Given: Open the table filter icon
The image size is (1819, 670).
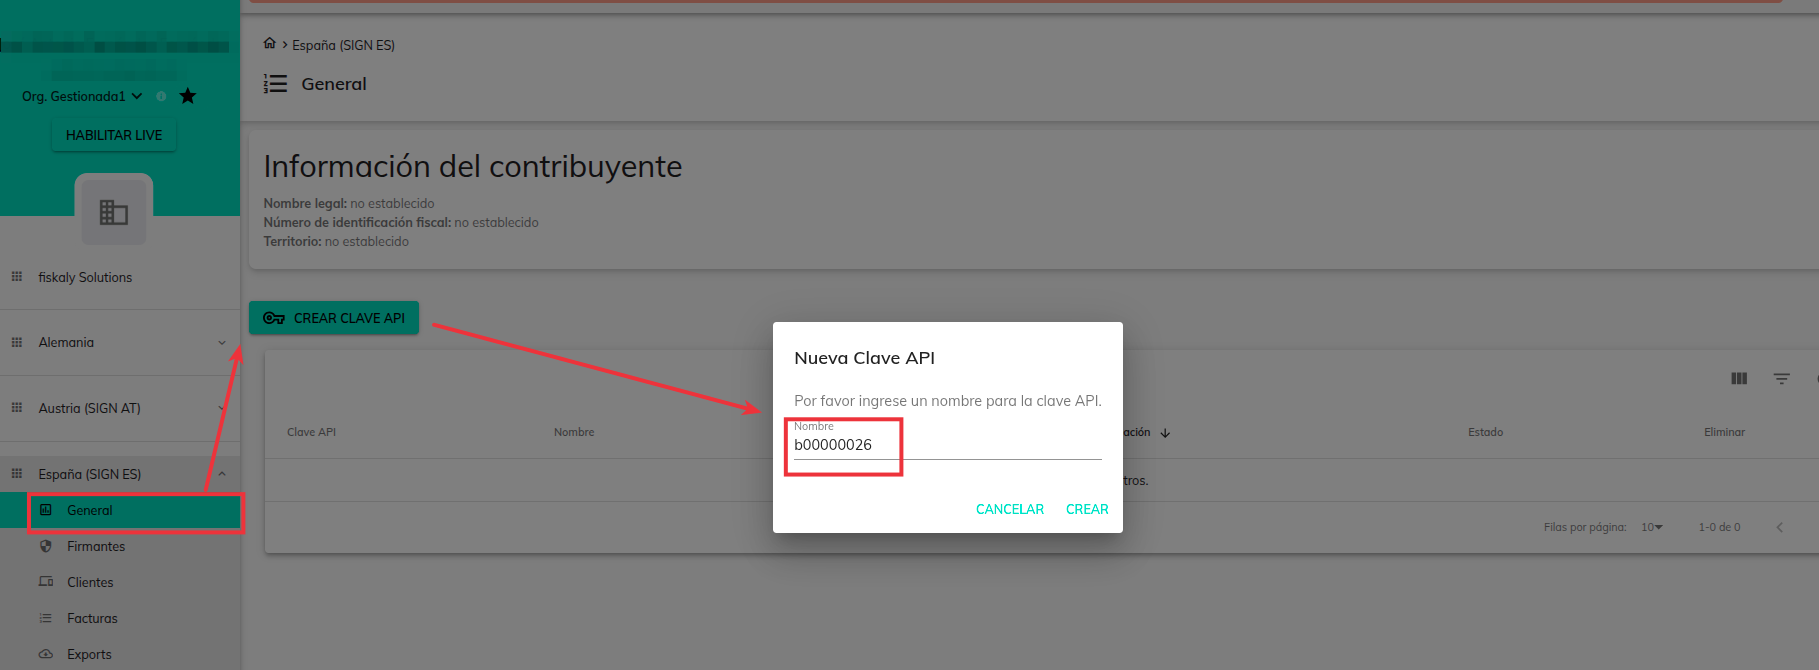Looking at the screenshot, I should 1781,379.
